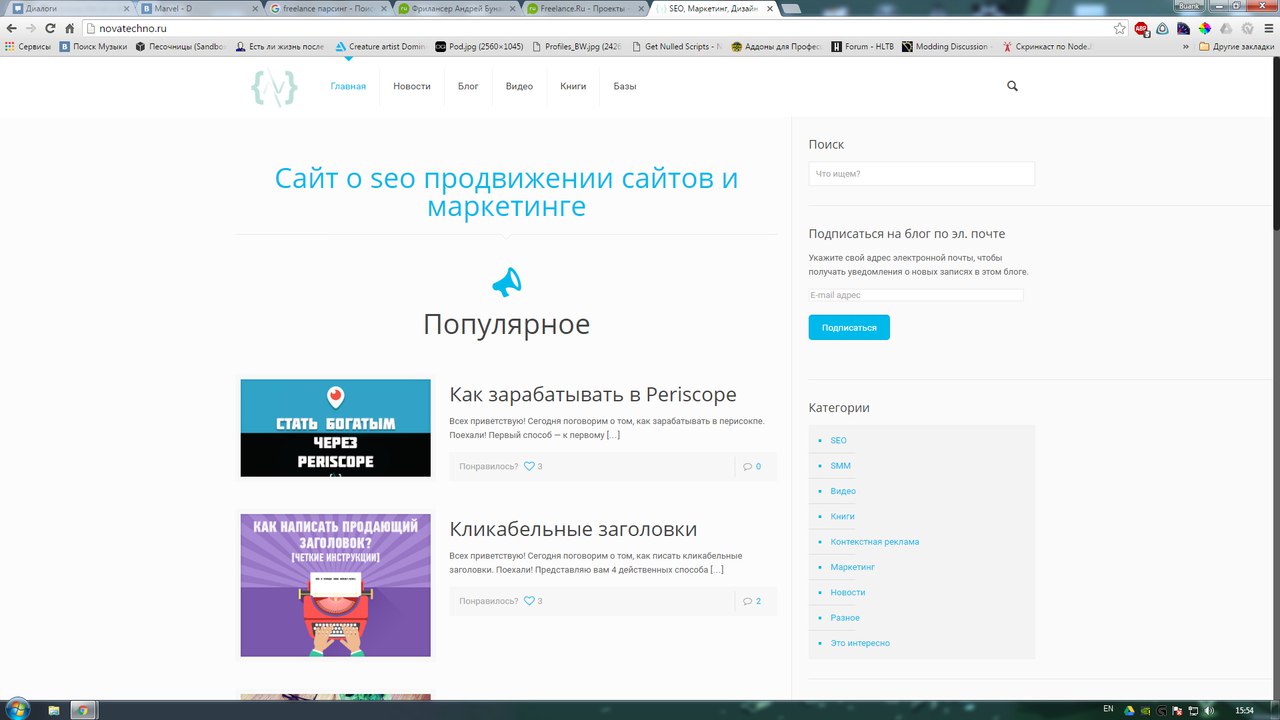Open the Базы menu item
This screenshot has height=720, width=1280.
625,86
